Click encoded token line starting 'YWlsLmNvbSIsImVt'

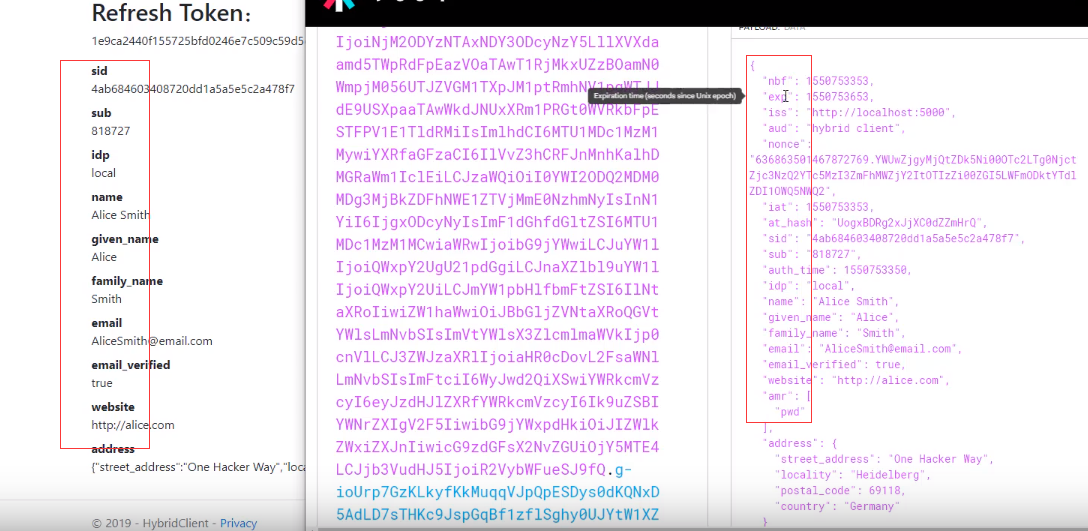click(498, 335)
